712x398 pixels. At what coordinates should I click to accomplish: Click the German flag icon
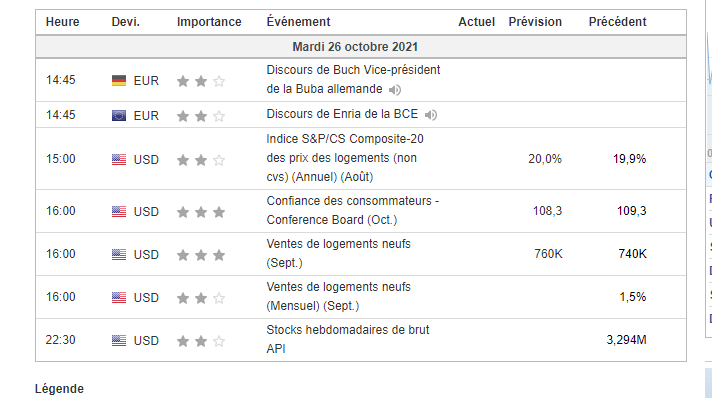click(x=119, y=81)
